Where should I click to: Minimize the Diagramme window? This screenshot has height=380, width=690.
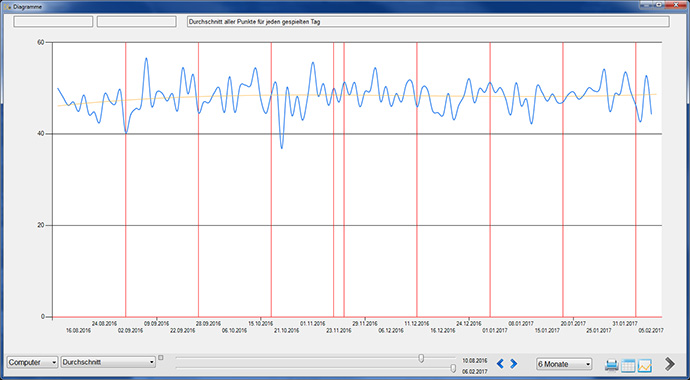pyautogui.click(x=646, y=4)
